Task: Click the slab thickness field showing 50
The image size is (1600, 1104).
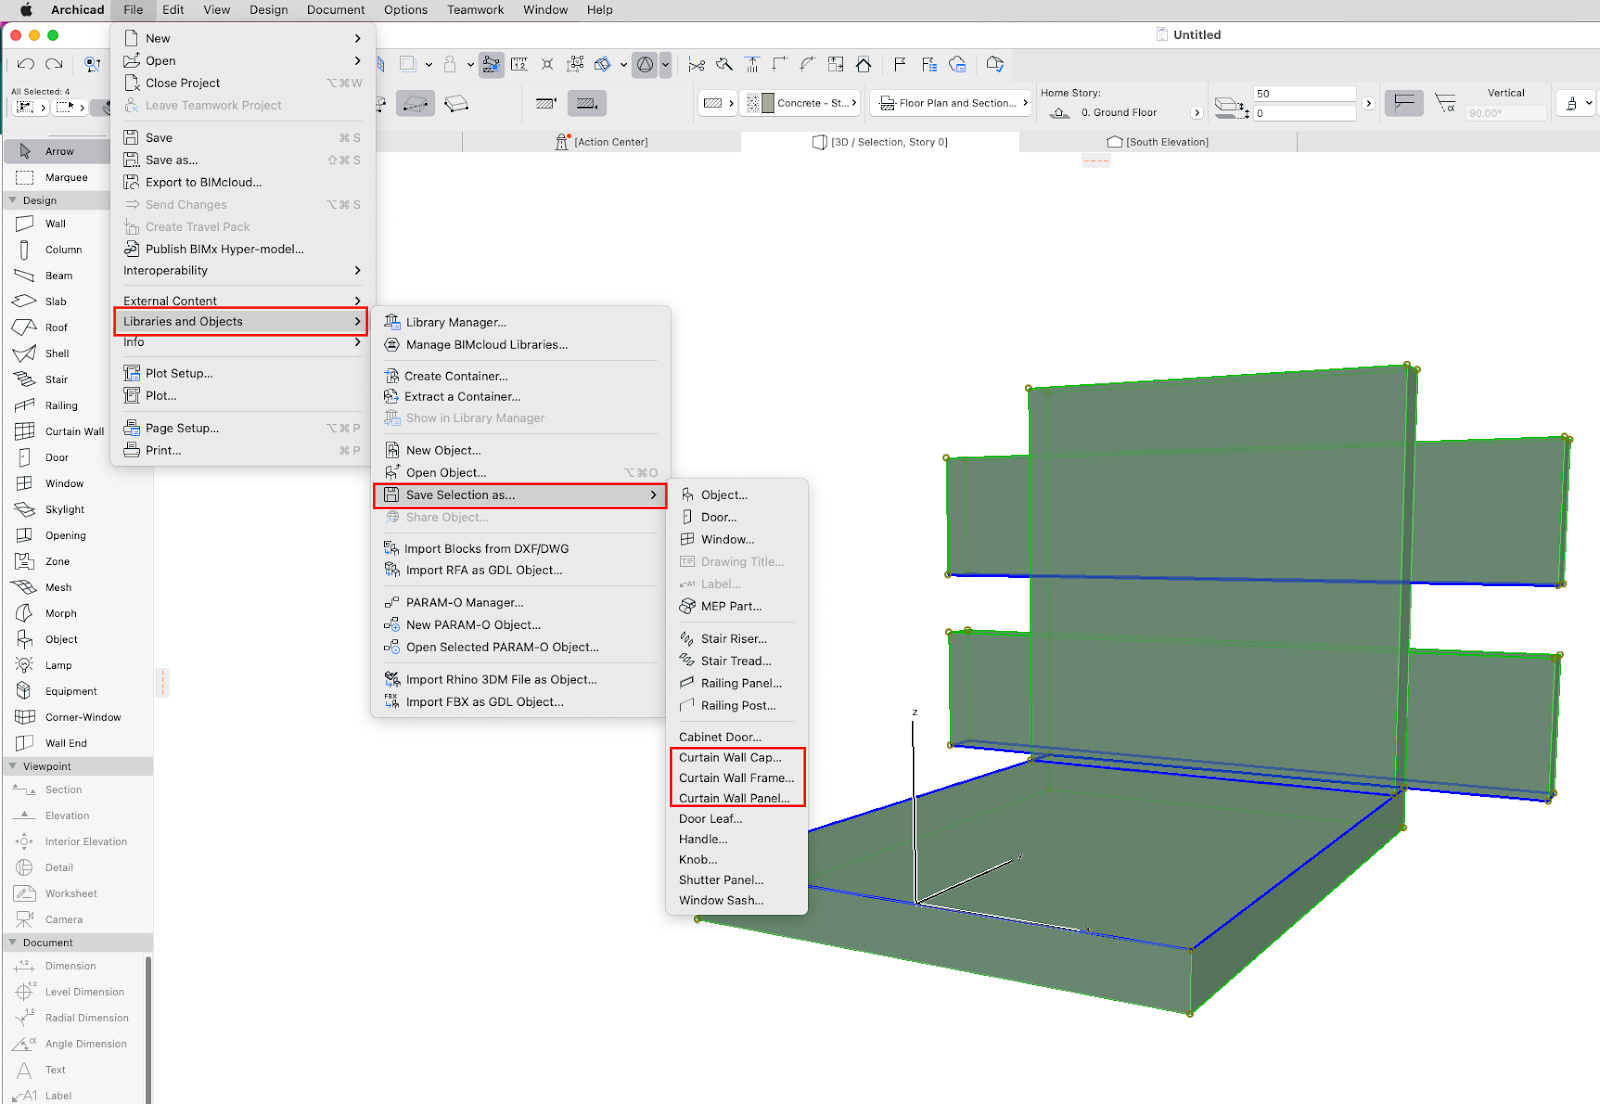Action: (x=1305, y=94)
